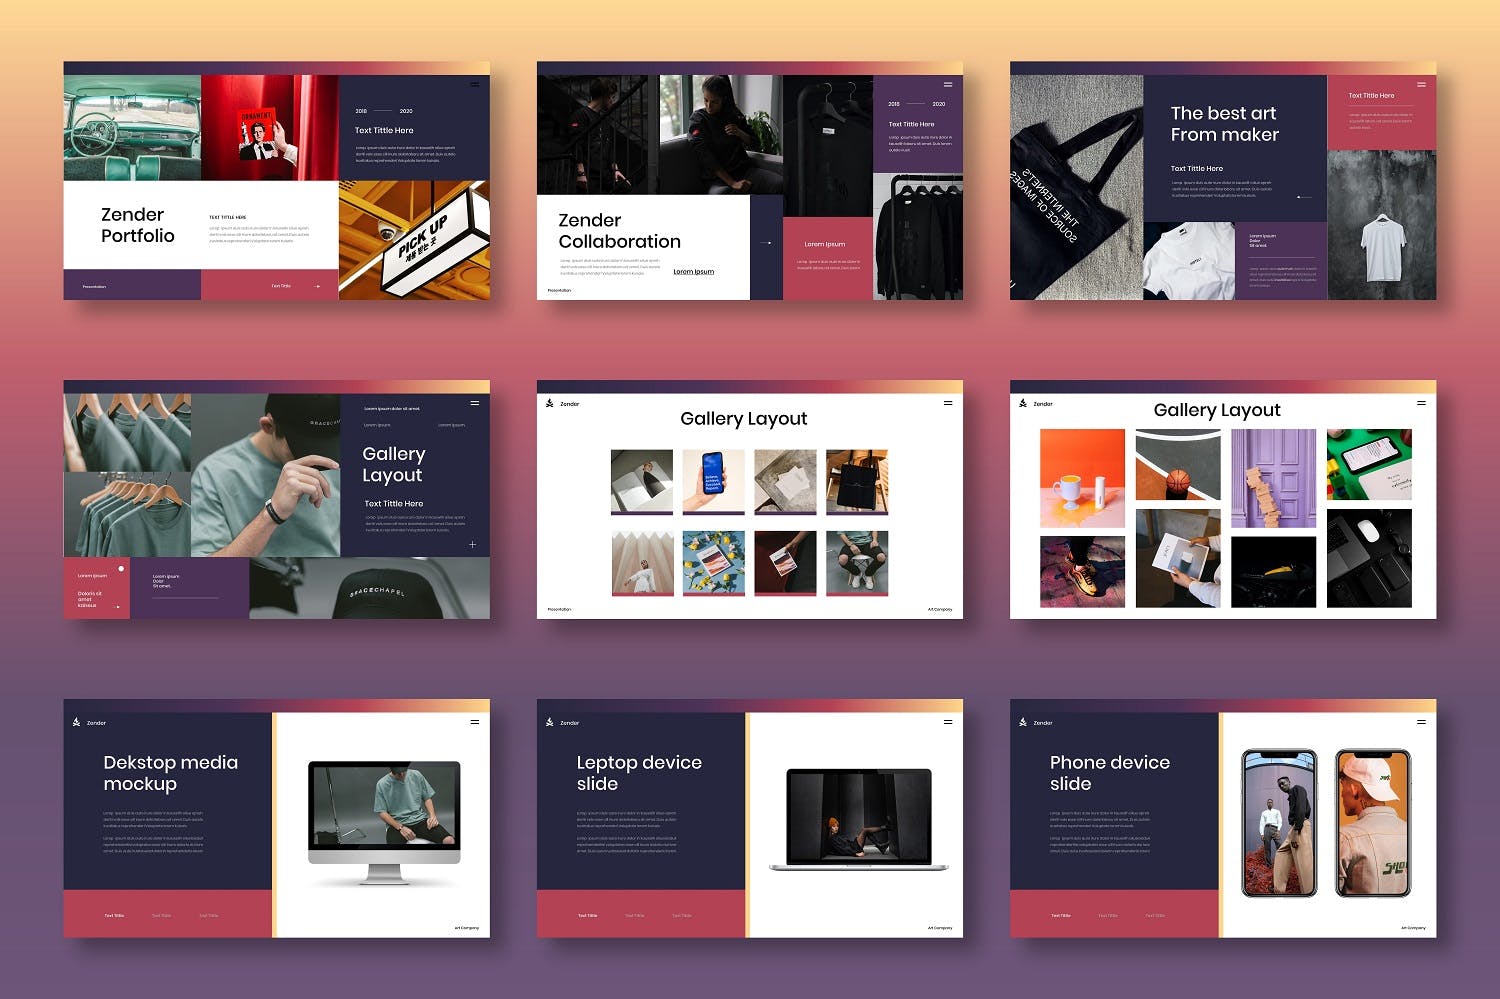This screenshot has width=1500, height=999.
Task: Click the iMac desktop mockup image
Action: (384, 822)
